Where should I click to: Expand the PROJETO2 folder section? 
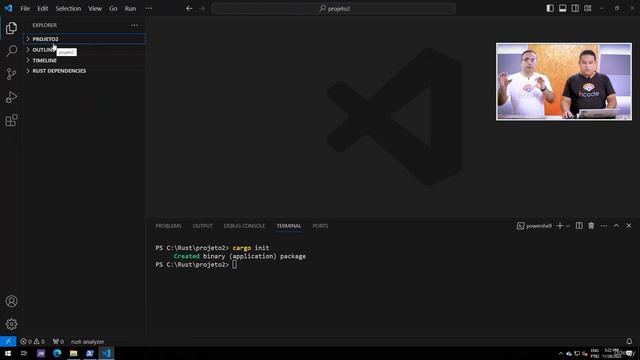[84, 39]
